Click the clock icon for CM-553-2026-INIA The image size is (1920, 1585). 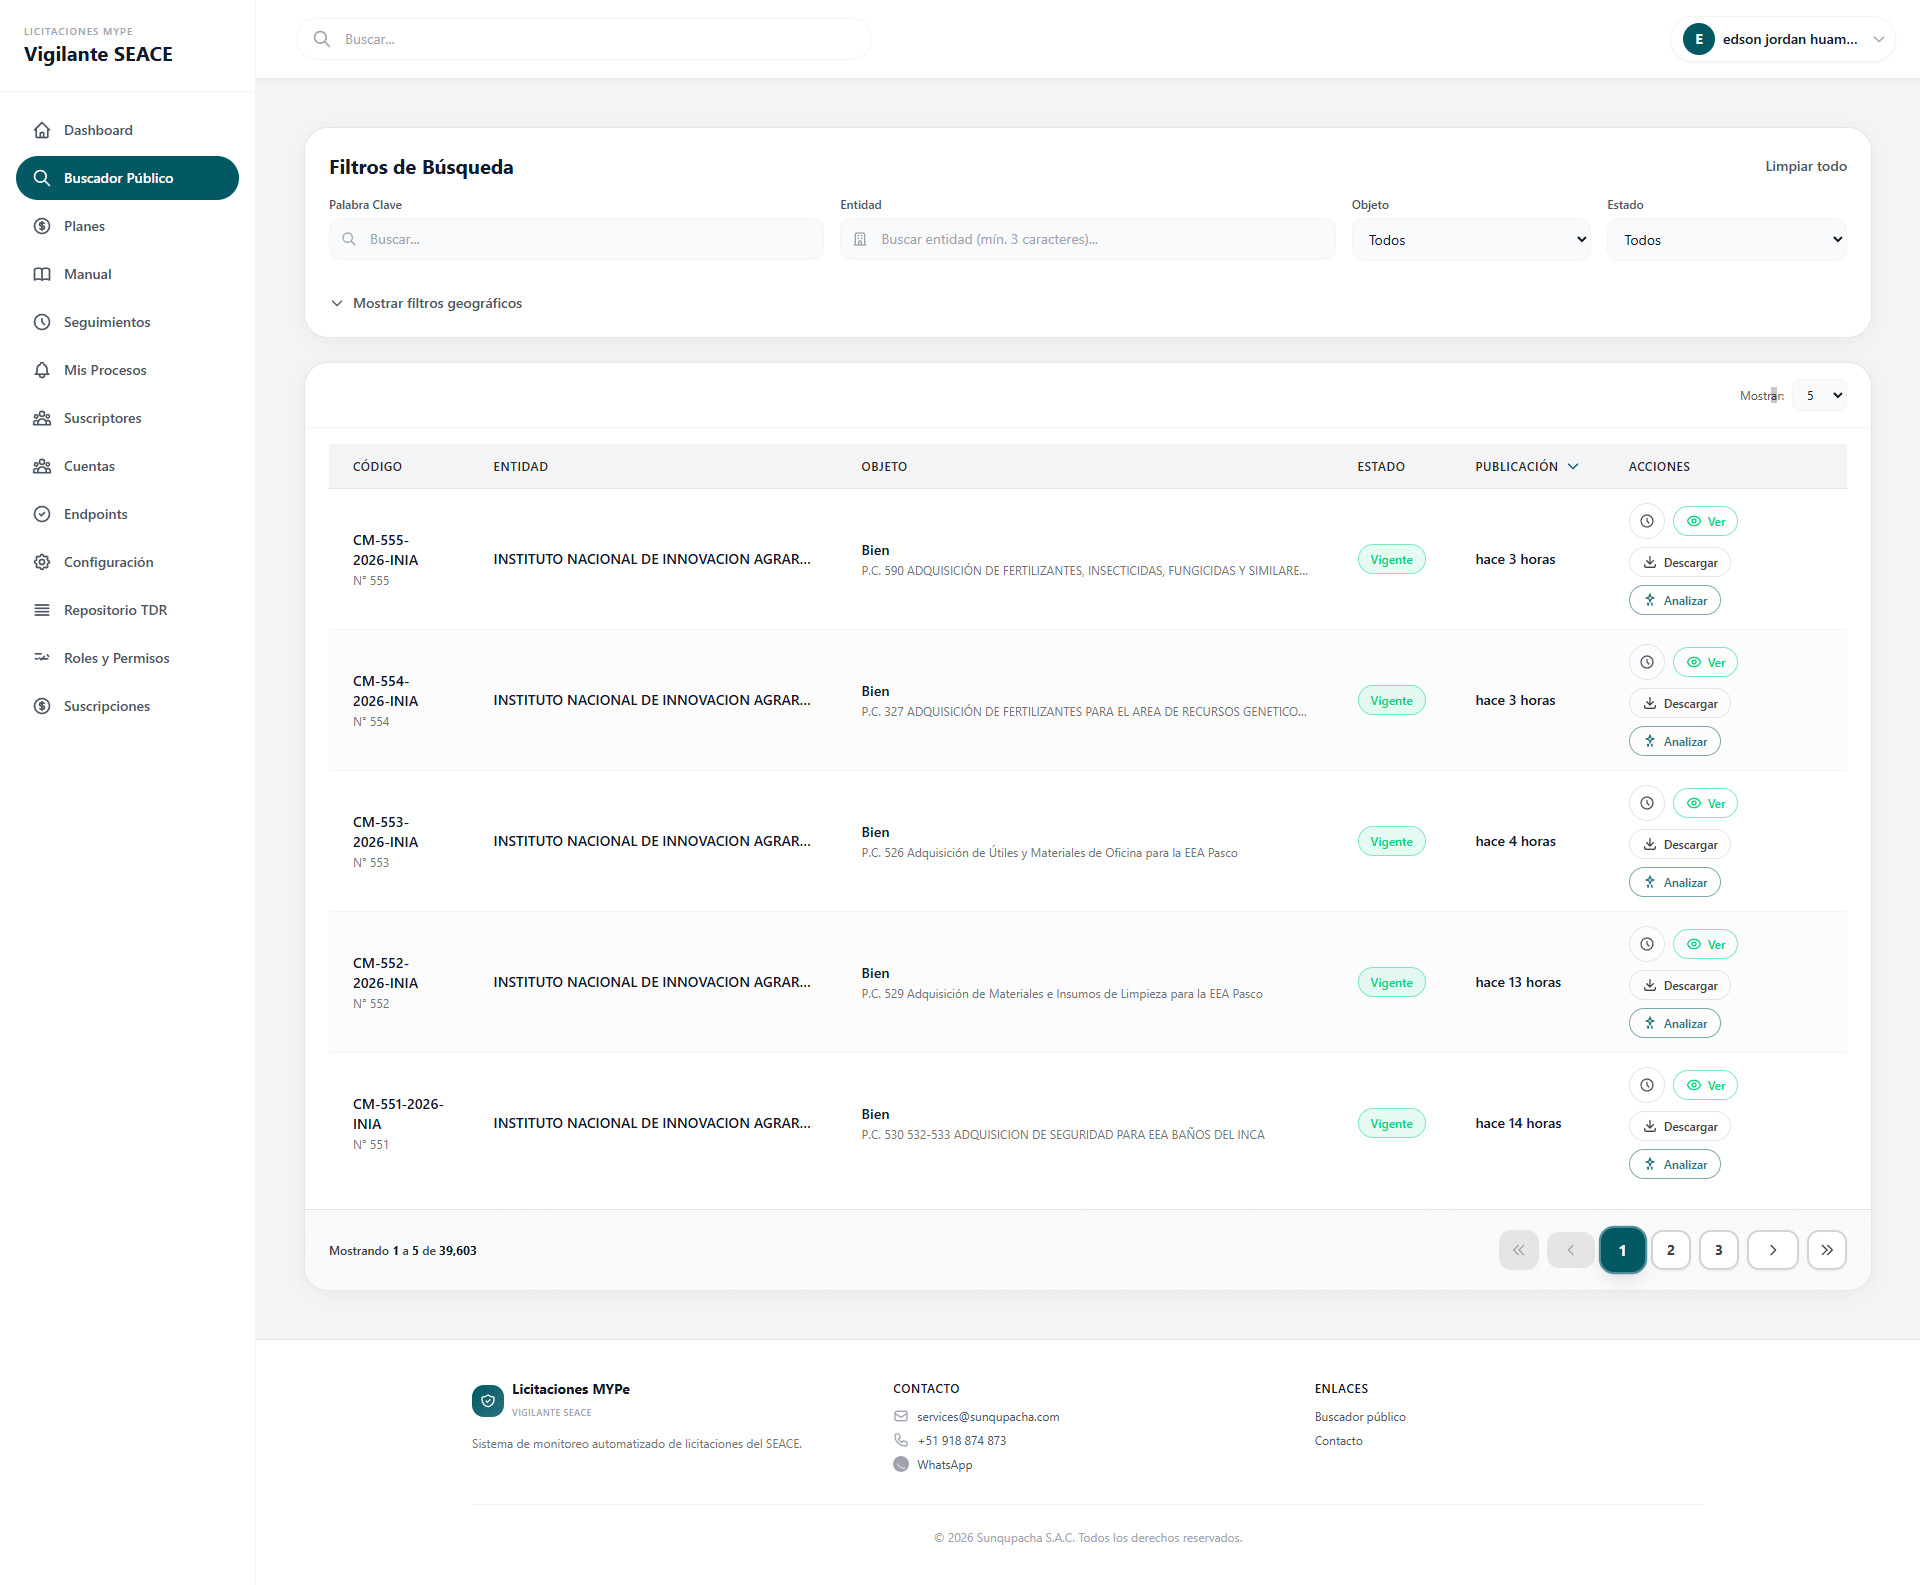click(x=1646, y=803)
